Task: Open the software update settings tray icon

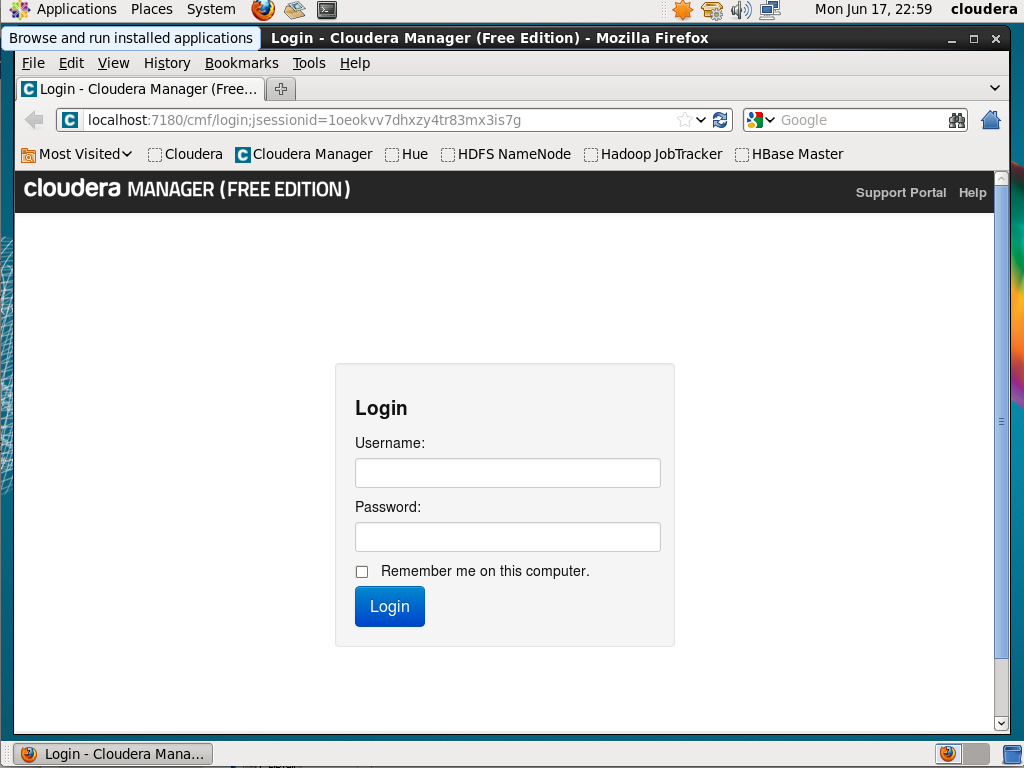Action: pyautogui.click(x=712, y=9)
